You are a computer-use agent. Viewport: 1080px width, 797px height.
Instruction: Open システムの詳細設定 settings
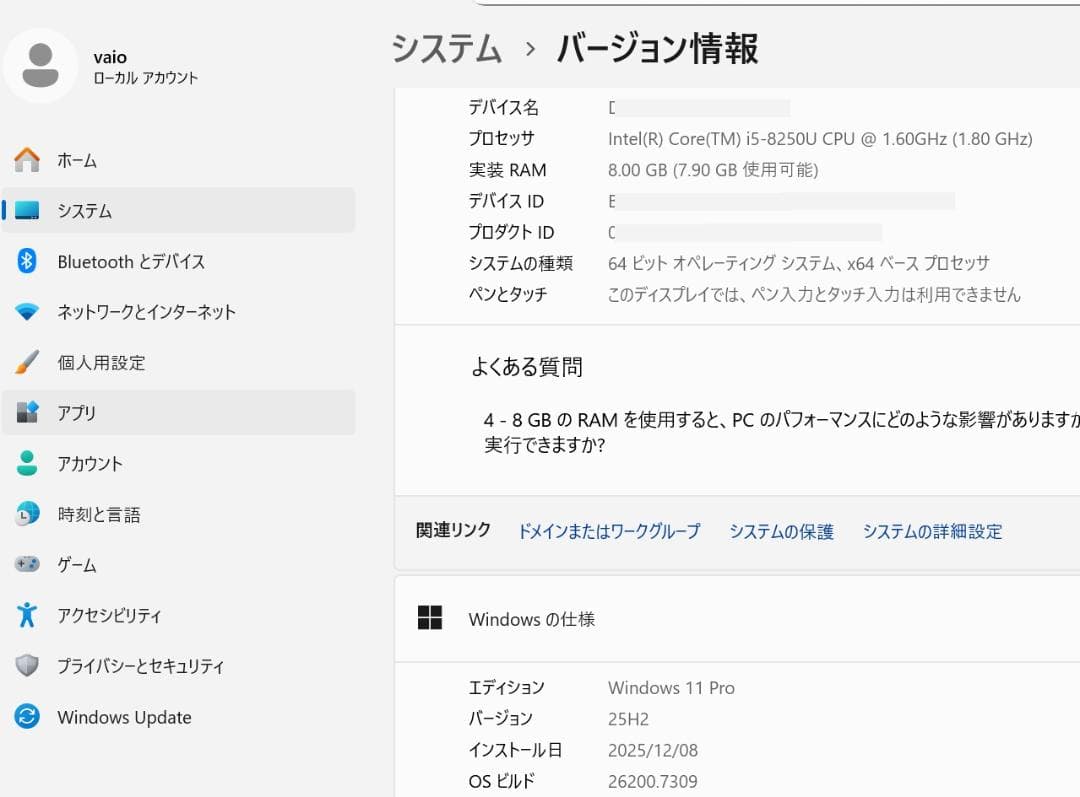[931, 532]
